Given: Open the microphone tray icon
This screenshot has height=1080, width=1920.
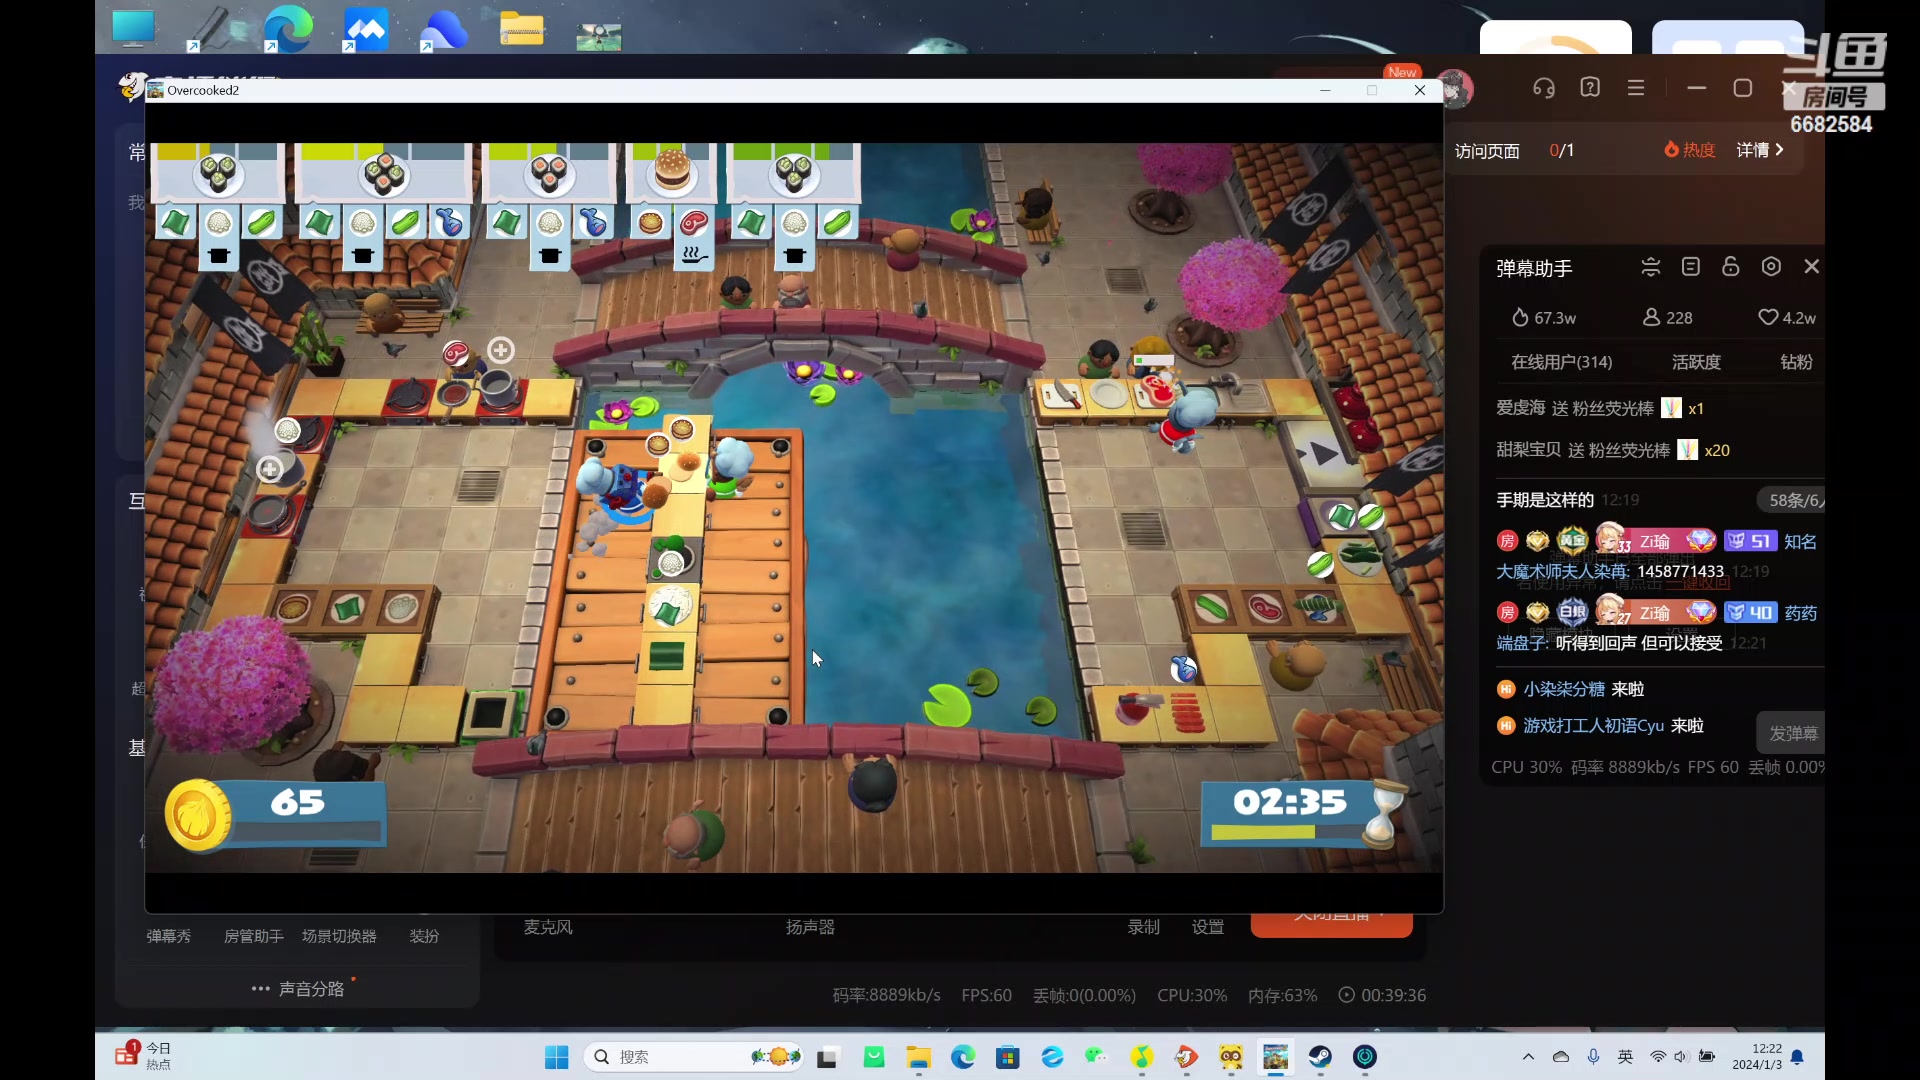Looking at the screenshot, I should pos(1594,1057).
